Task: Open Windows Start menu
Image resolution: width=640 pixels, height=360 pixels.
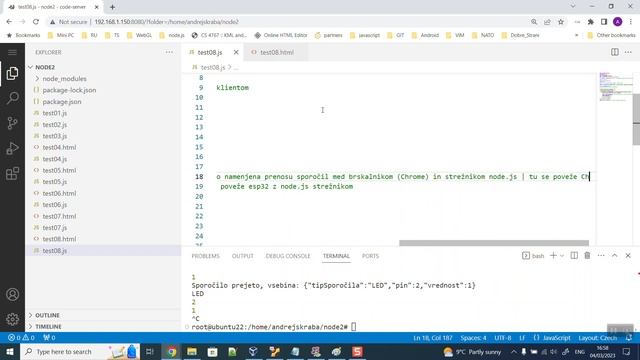Action: pos(9,351)
